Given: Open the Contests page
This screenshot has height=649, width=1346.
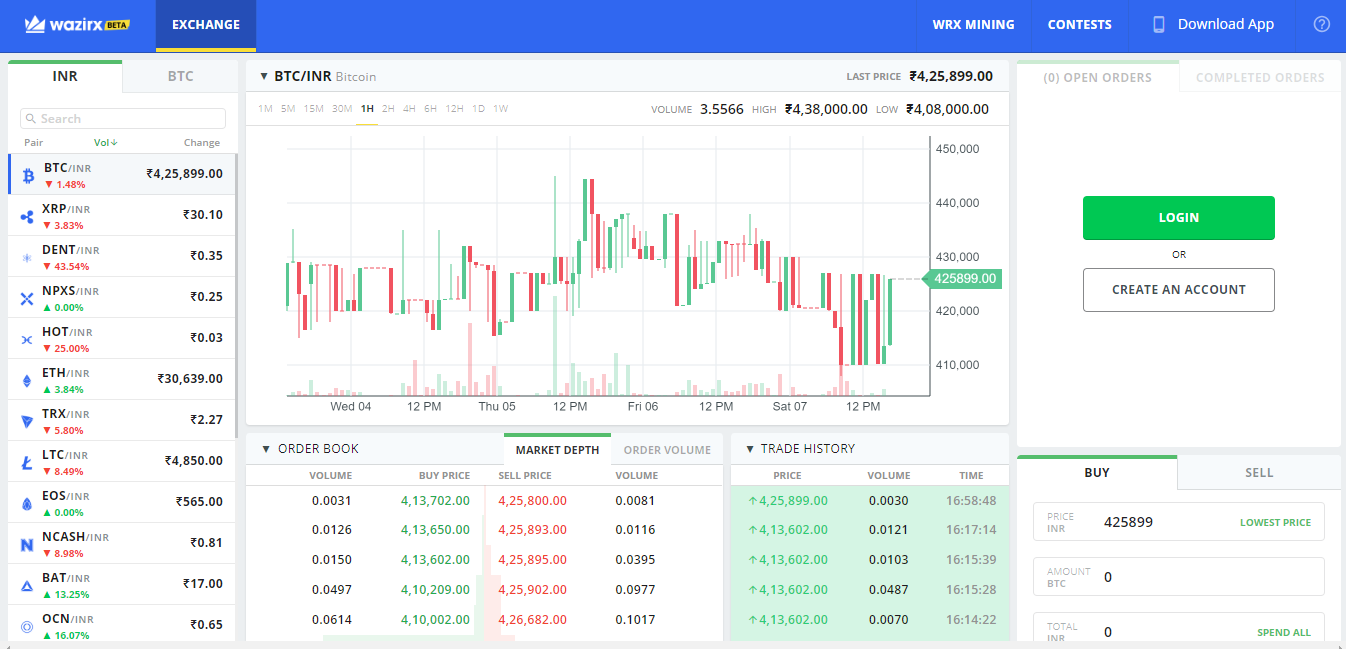Looking at the screenshot, I should click(x=1080, y=25).
